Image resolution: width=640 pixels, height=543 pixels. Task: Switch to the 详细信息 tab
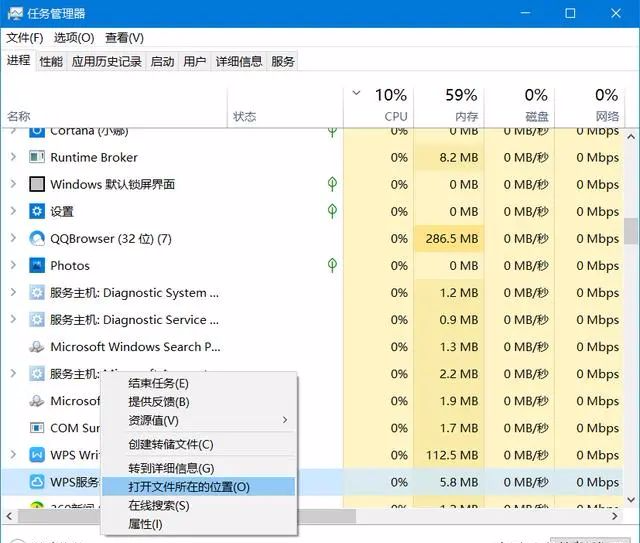[x=239, y=62]
